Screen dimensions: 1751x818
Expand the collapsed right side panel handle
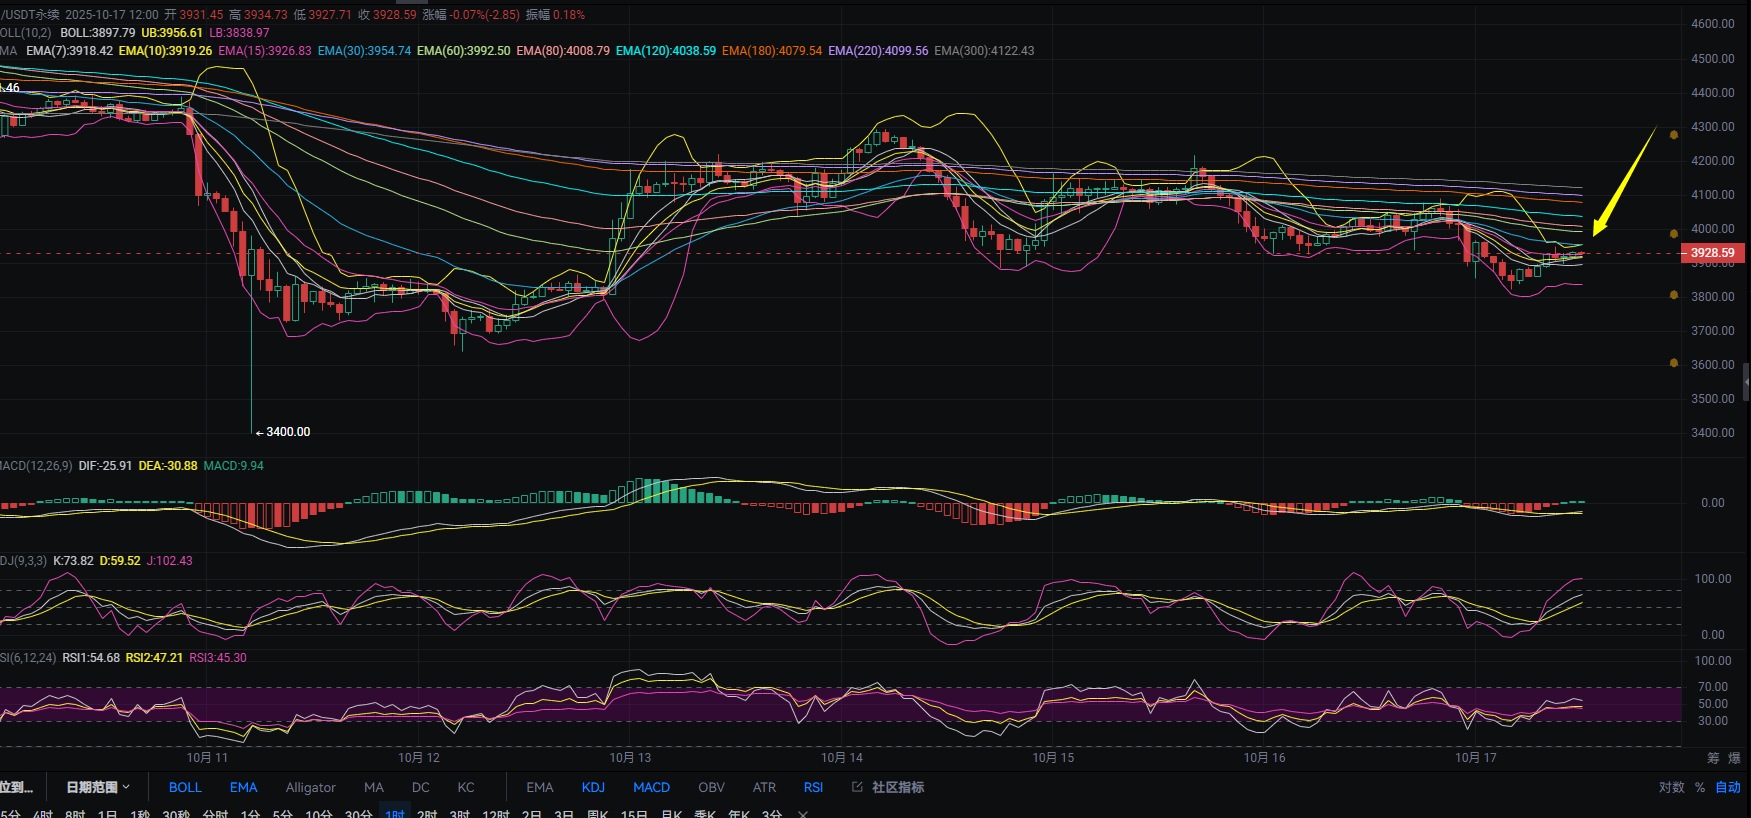tap(1746, 382)
